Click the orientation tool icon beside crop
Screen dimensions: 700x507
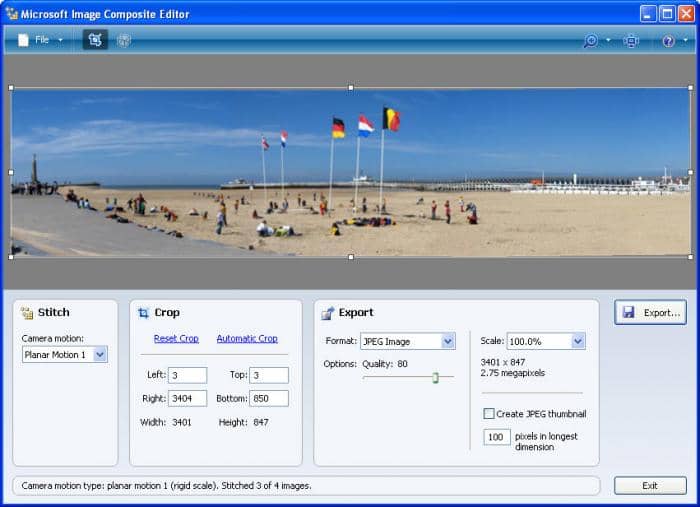(124, 40)
